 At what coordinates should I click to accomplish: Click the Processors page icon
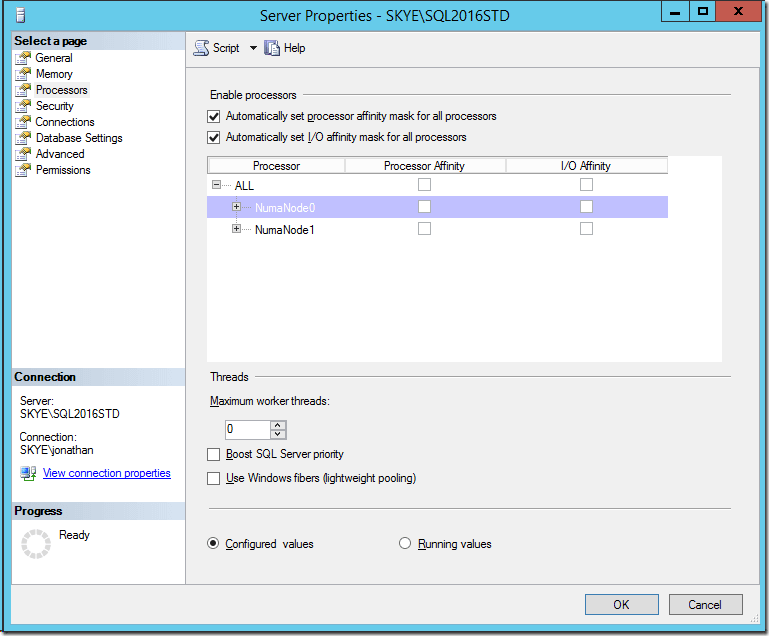23,90
